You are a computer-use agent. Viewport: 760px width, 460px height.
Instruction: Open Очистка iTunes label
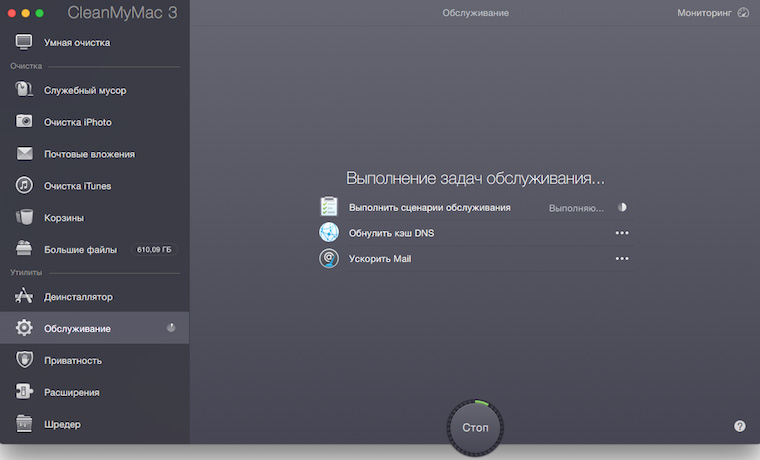pyautogui.click(x=78, y=186)
